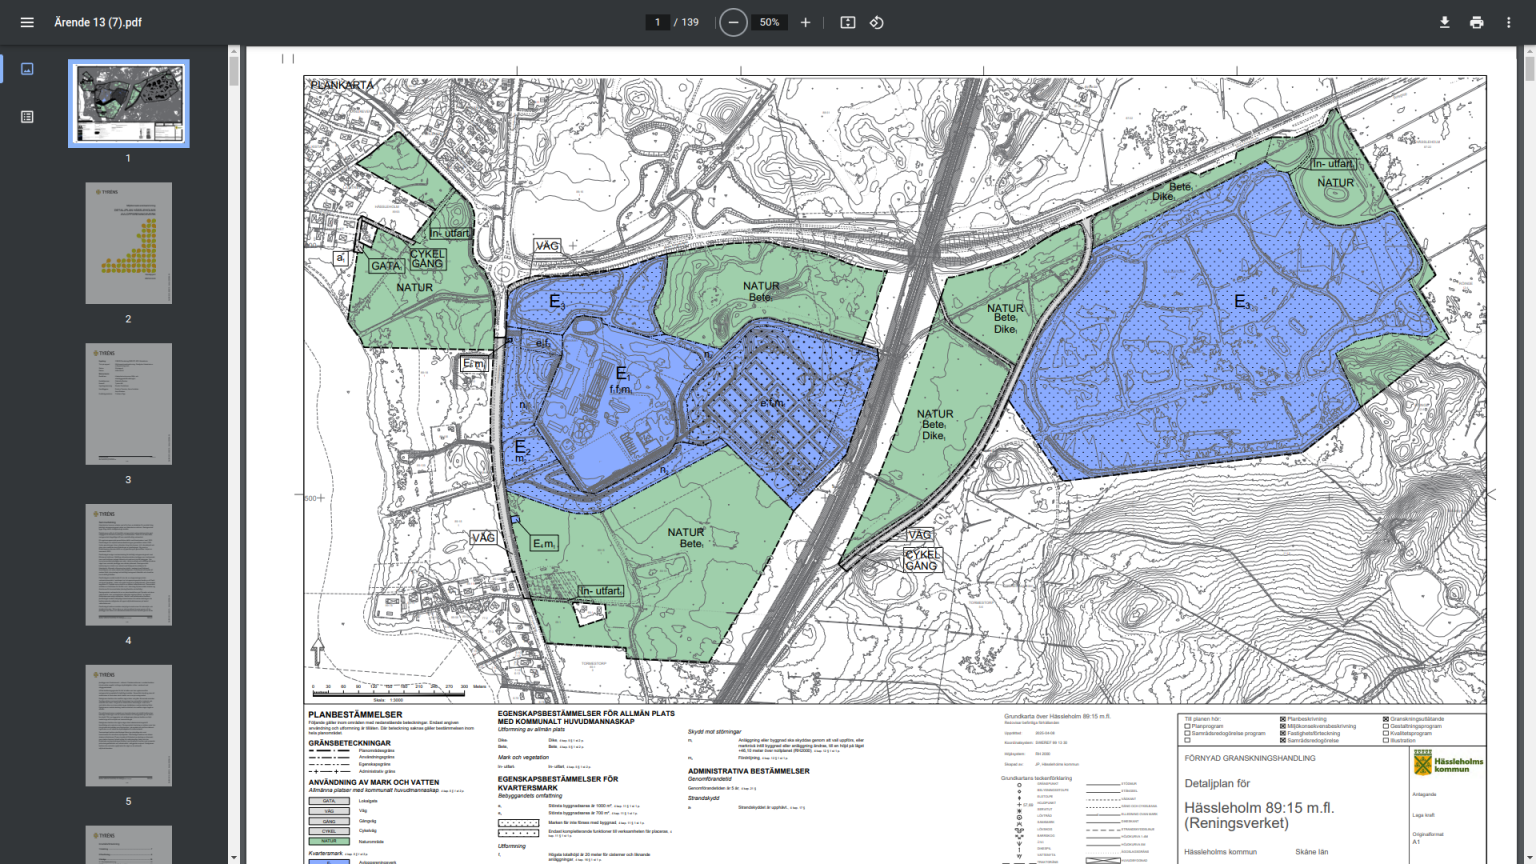Print the document
Viewport: 1536px width, 864px height.
coord(1476,22)
